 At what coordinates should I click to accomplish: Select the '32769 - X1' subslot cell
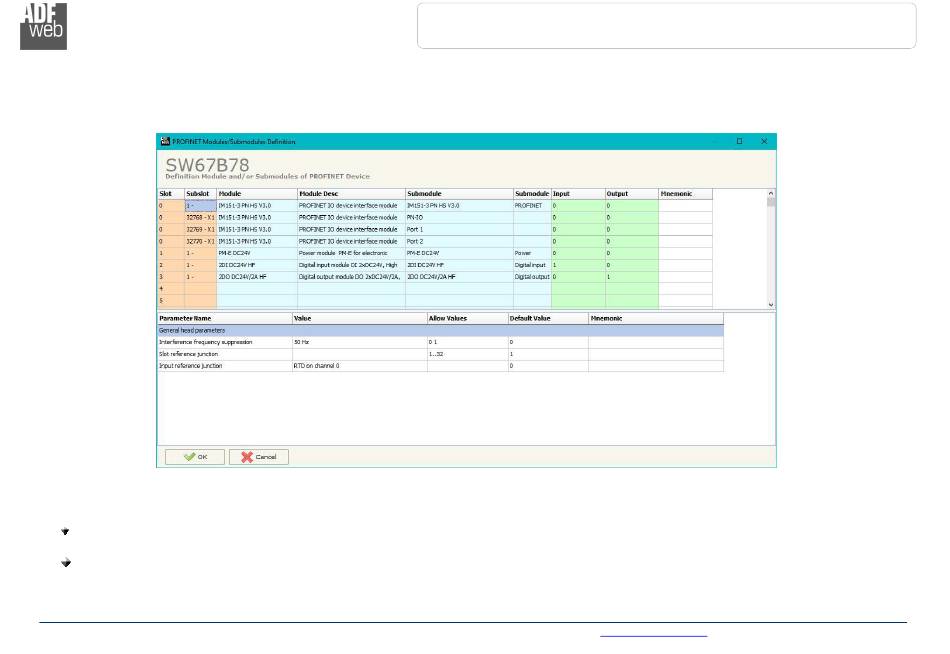pos(201,230)
